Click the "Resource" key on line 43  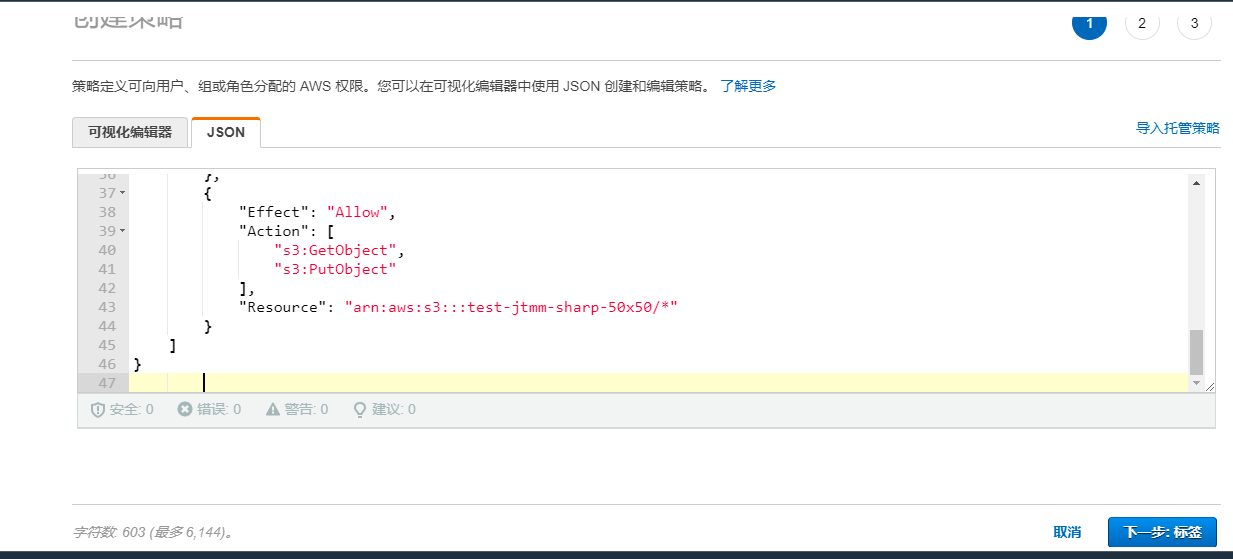click(283, 307)
